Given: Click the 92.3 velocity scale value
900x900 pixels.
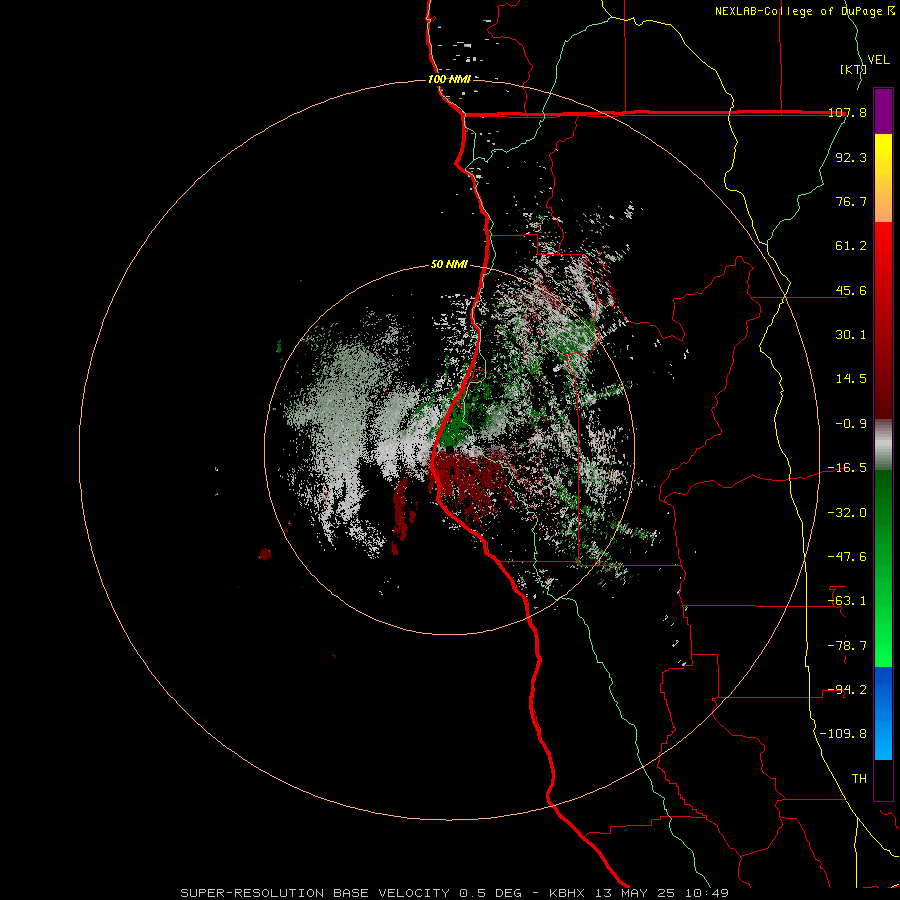Looking at the screenshot, I should coord(851,157).
